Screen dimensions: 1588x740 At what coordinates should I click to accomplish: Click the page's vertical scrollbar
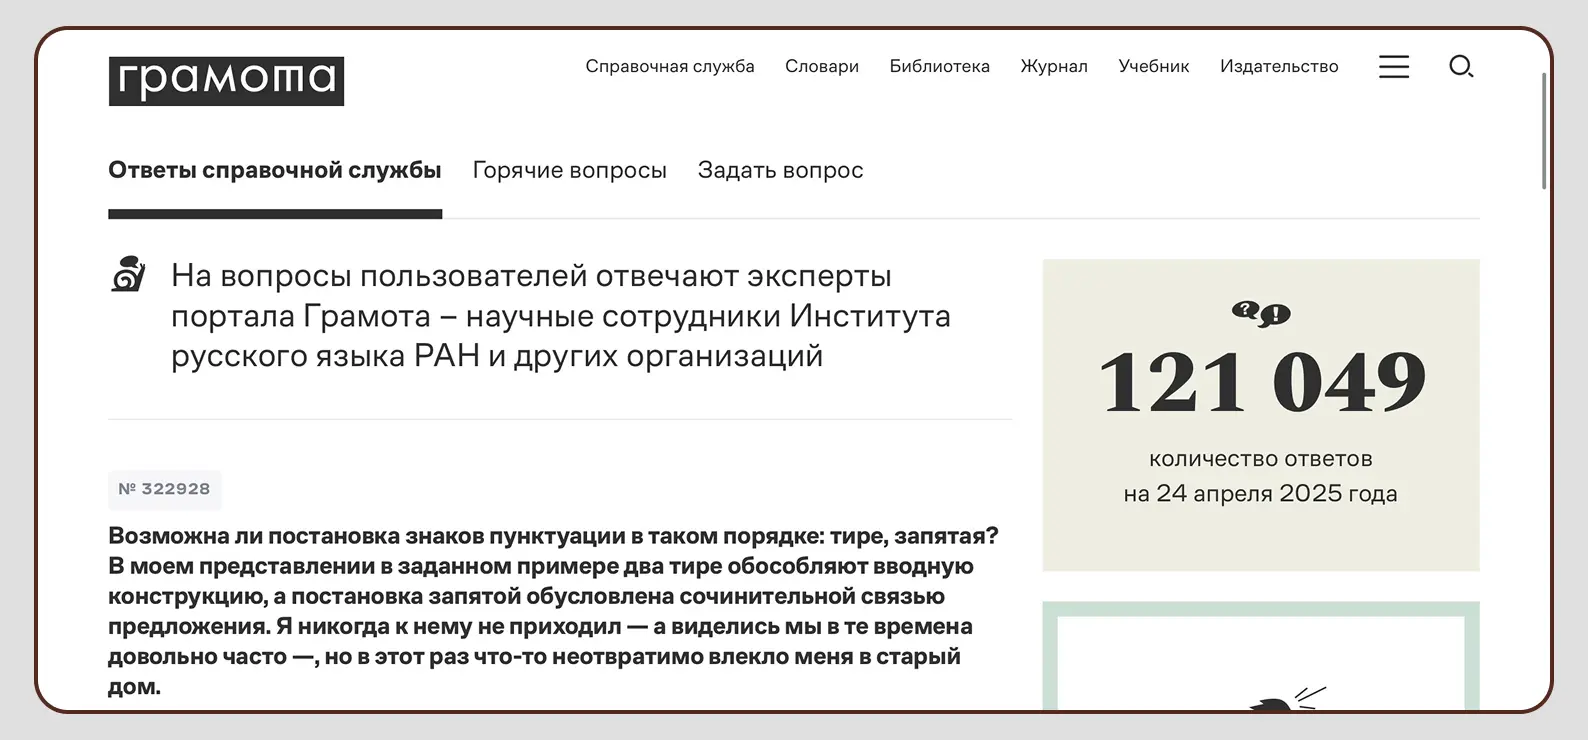pyautogui.click(x=1544, y=130)
